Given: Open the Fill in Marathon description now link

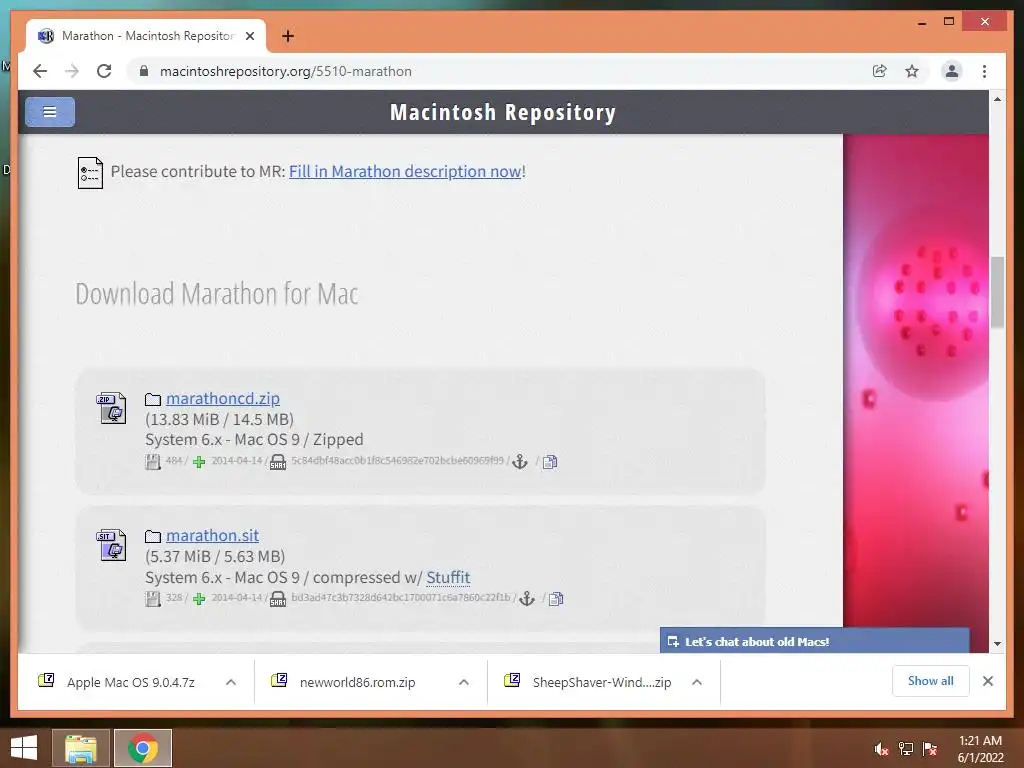Looking at the screenshot, I should pos(405,171).
